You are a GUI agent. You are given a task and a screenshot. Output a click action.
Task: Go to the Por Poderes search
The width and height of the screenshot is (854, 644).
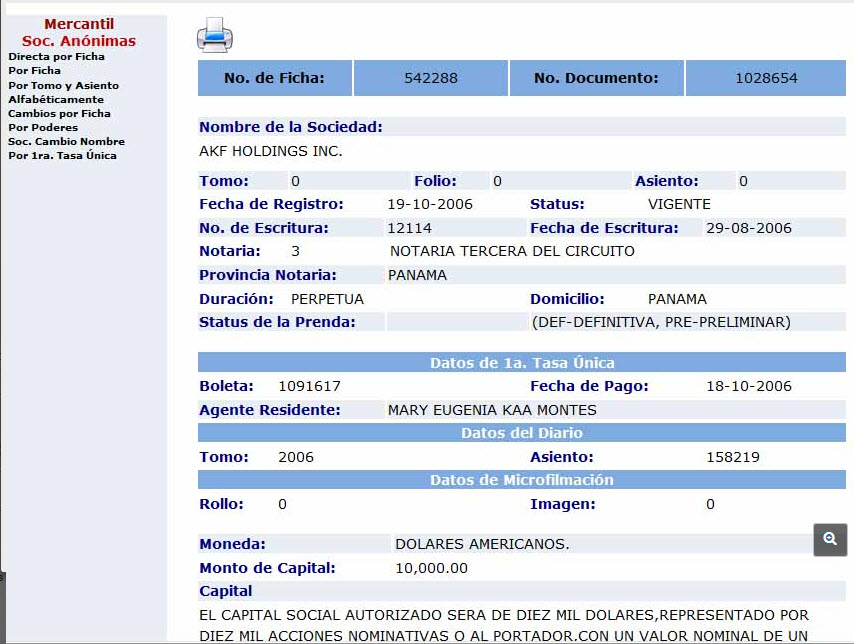[43, 127]
